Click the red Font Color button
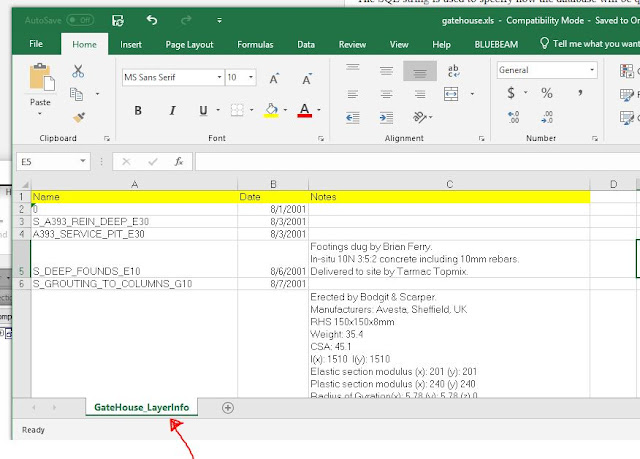This screenshot has height=459, width=640. pos(303,110)
